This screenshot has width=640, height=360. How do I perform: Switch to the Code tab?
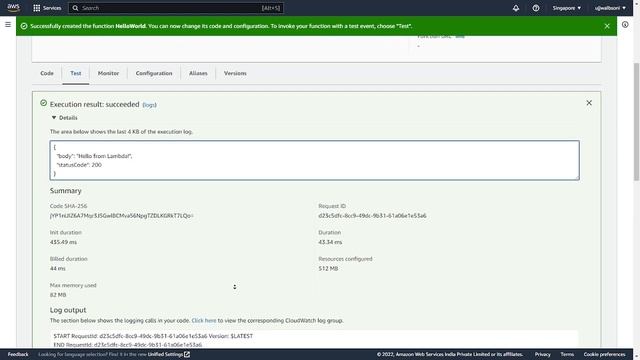point(47,73)
